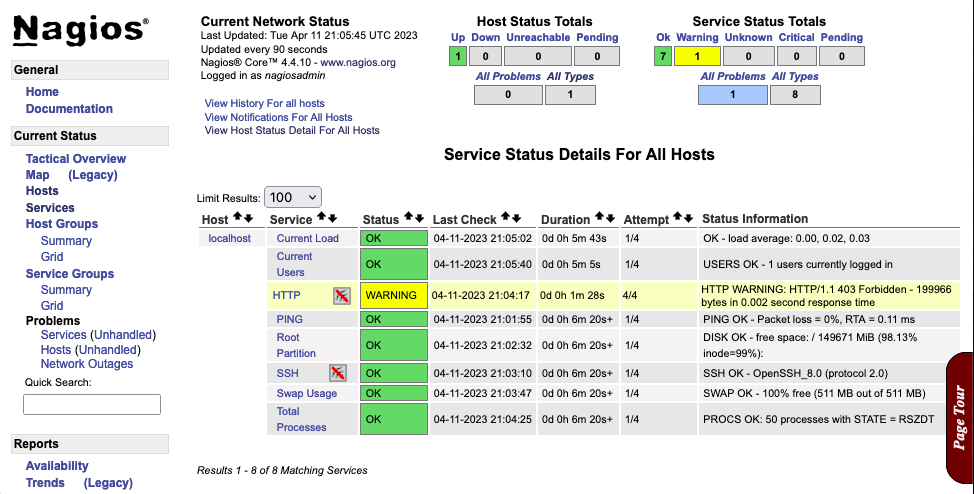
Task: Open Tactical Overview in sidebar
Action: [76, 159]
